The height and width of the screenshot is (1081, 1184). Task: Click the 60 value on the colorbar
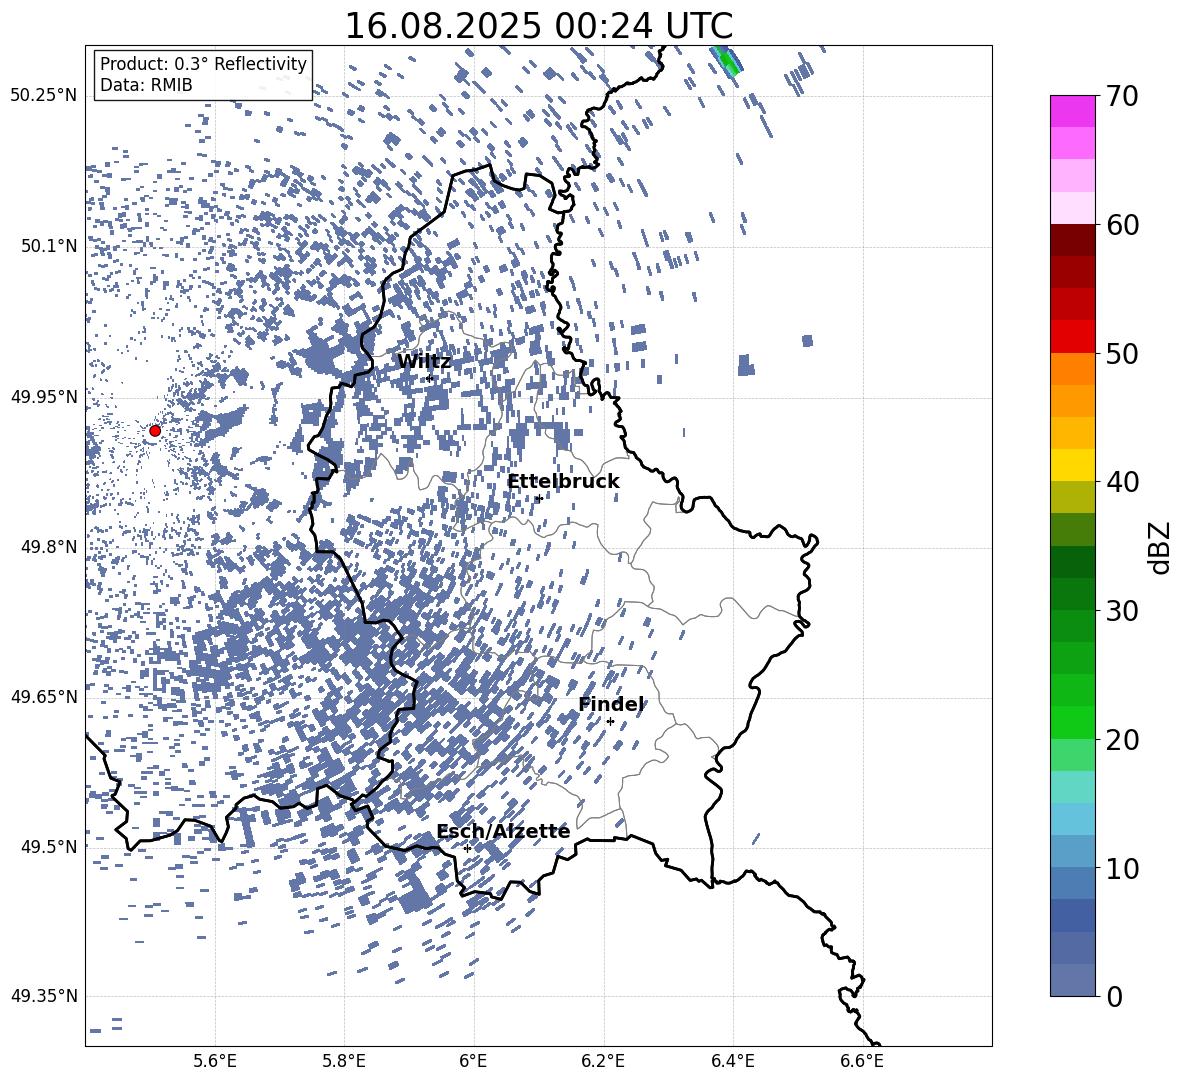point(1122,225)
